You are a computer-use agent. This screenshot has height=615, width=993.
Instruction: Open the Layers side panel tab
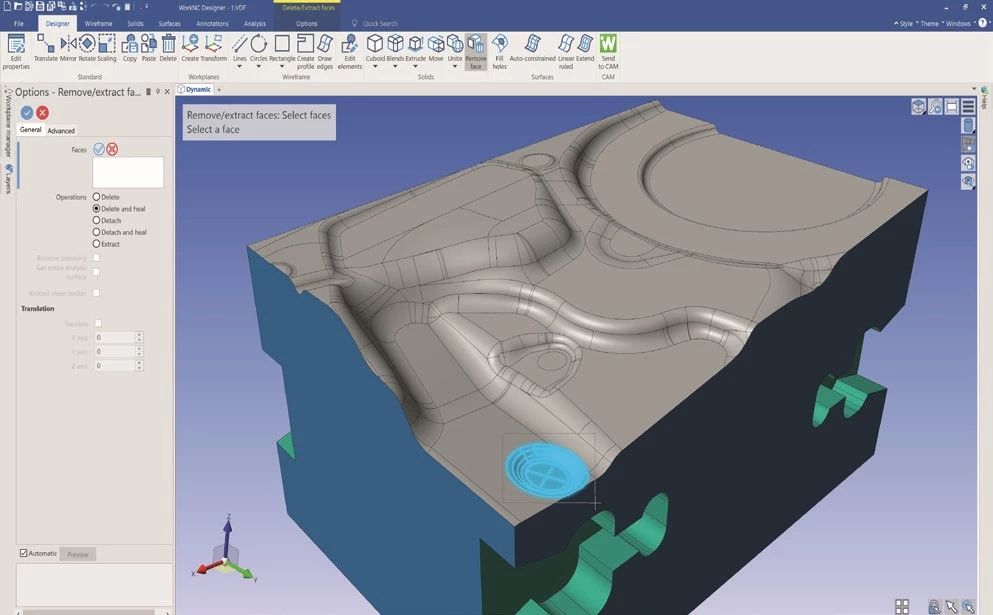click(8, 179)
